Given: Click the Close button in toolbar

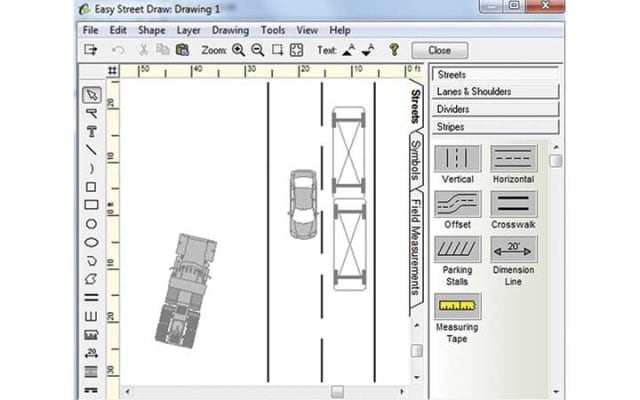Looking at the screenshot, I should (439, 49).
